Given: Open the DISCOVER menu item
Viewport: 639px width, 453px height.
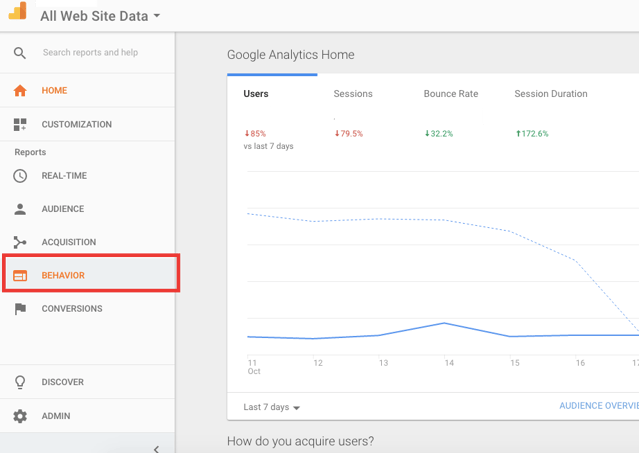Looking at the screenshot, I should (88, 382).
